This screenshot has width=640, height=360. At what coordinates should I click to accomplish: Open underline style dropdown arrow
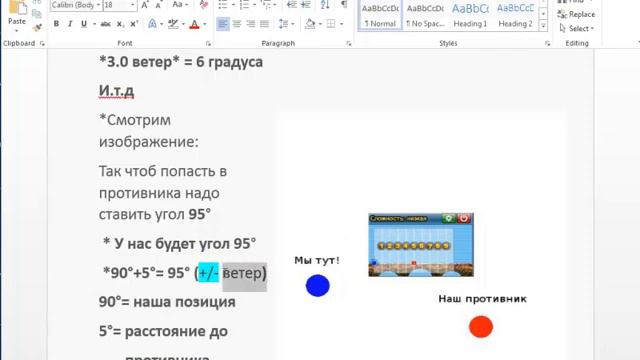(x=94, y=24)
